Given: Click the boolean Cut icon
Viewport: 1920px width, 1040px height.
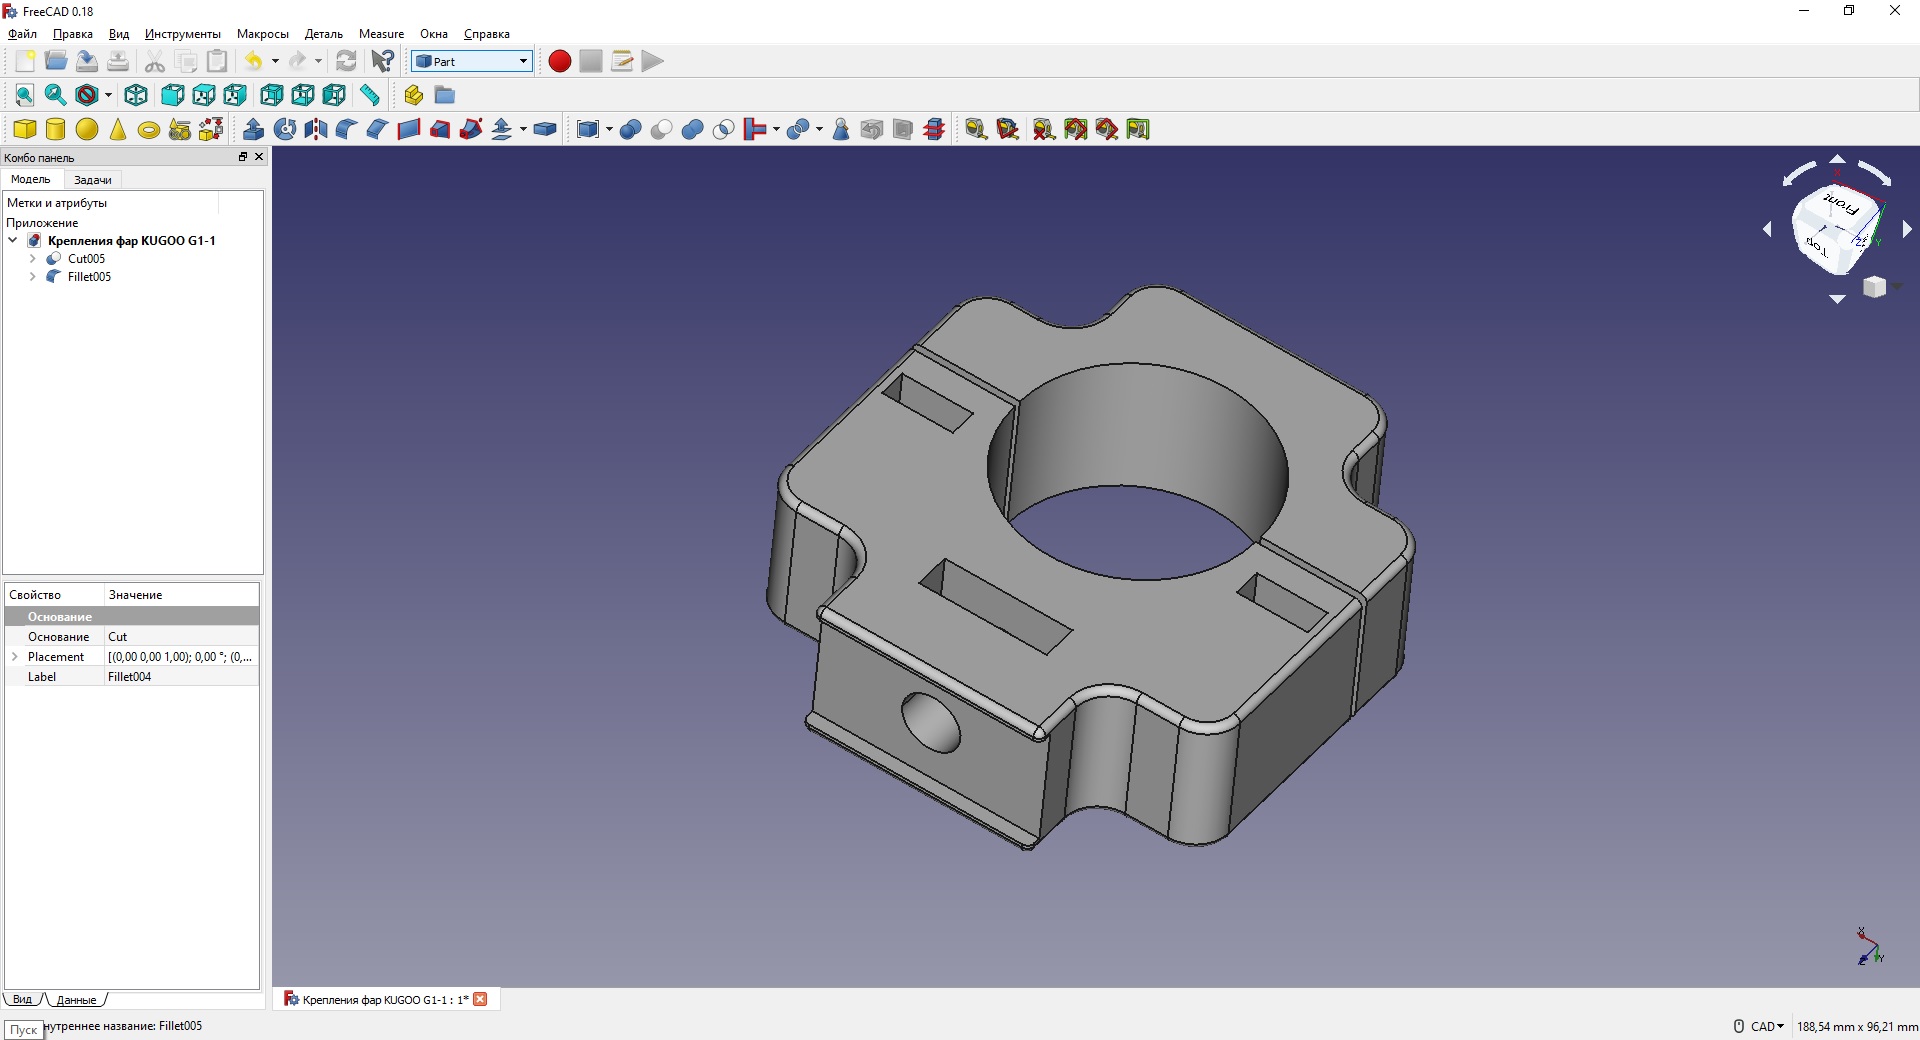Looking at the screenshot, I should tap(661, 129).
